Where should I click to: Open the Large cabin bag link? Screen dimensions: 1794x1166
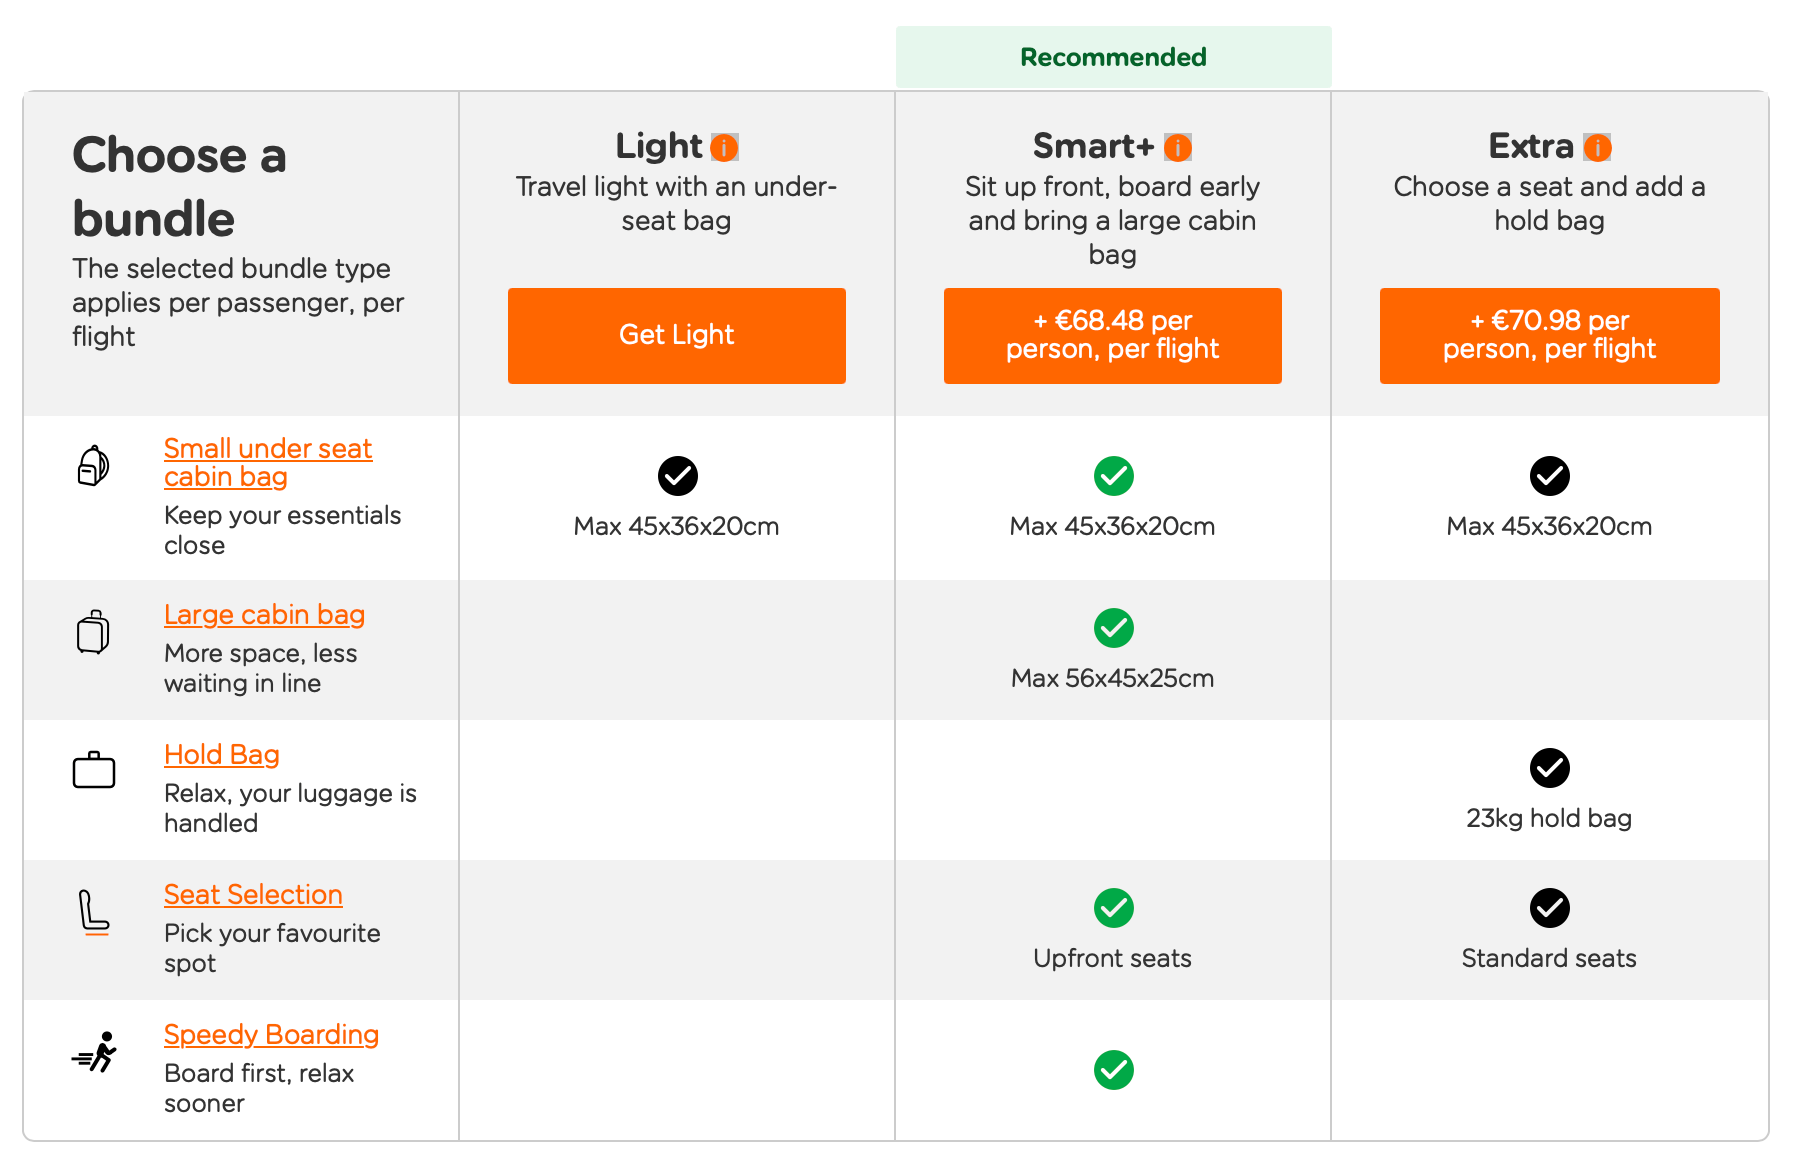(x=265, y=615)
